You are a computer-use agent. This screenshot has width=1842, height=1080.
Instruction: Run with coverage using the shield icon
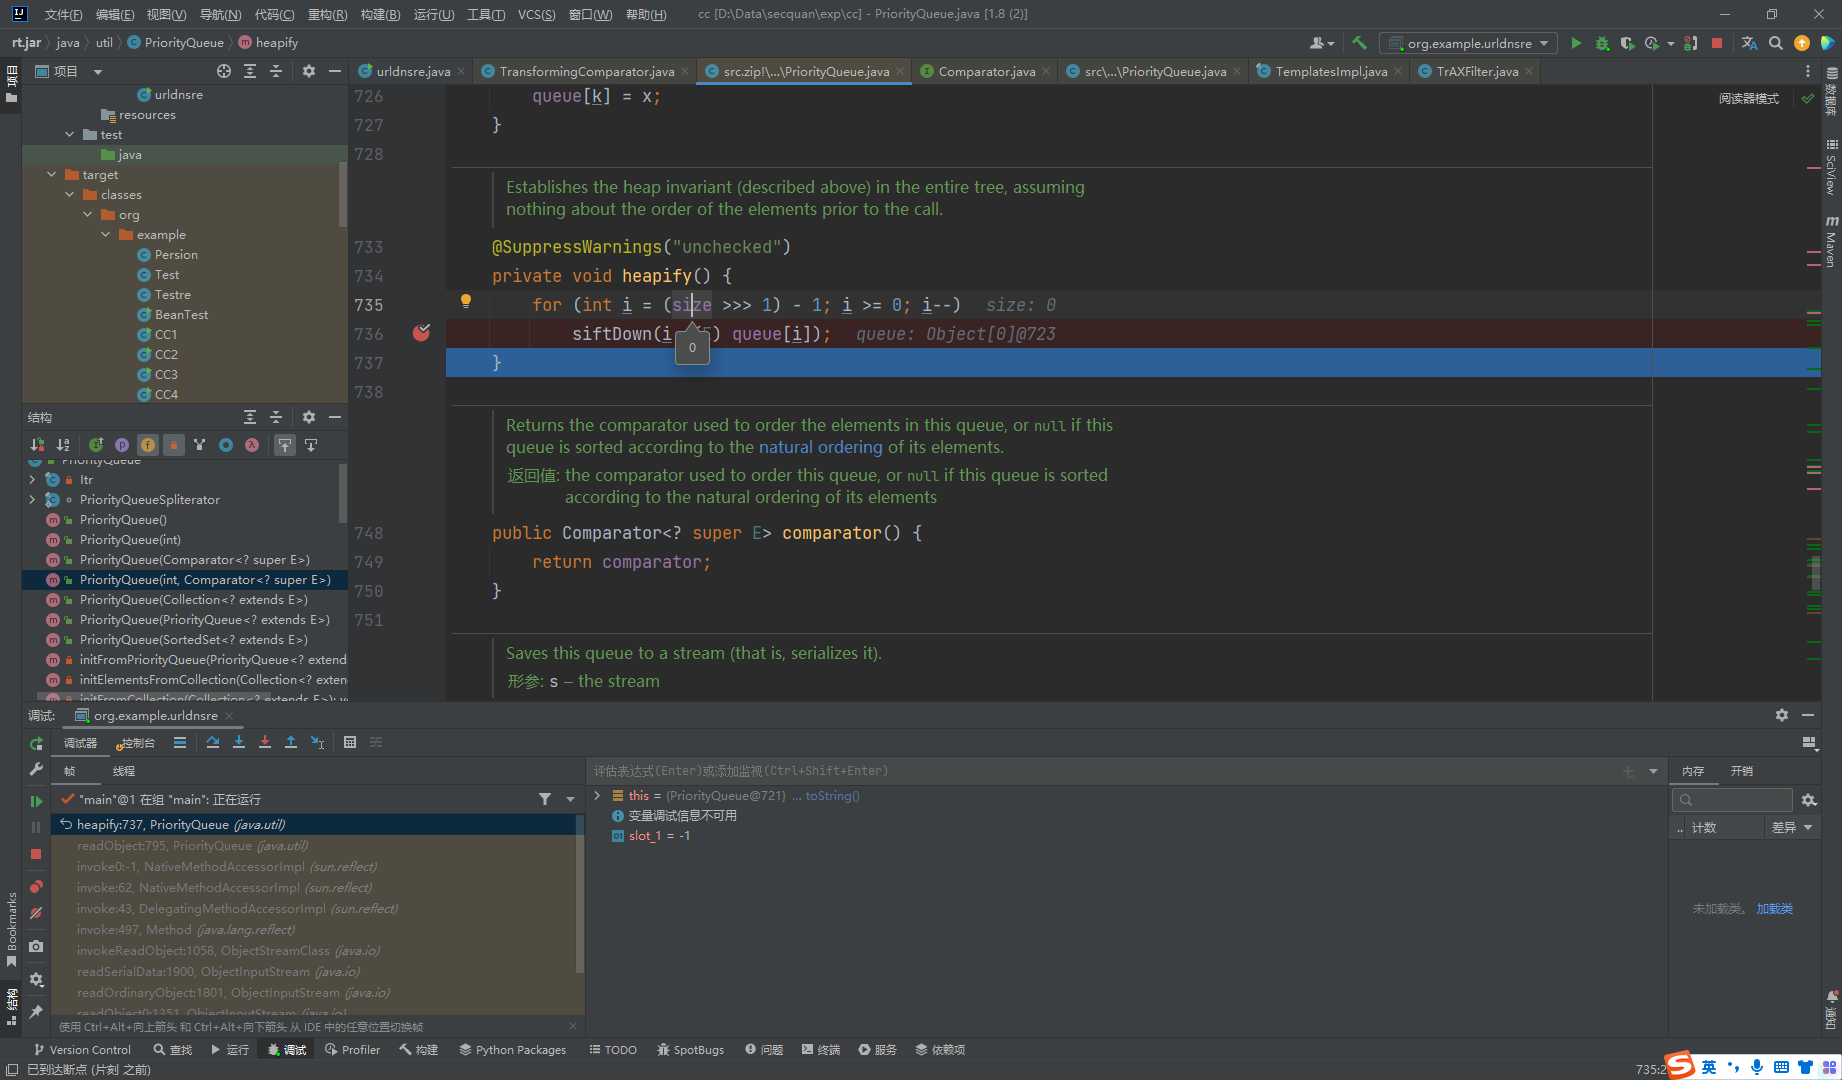click(x=1628, y=43)
